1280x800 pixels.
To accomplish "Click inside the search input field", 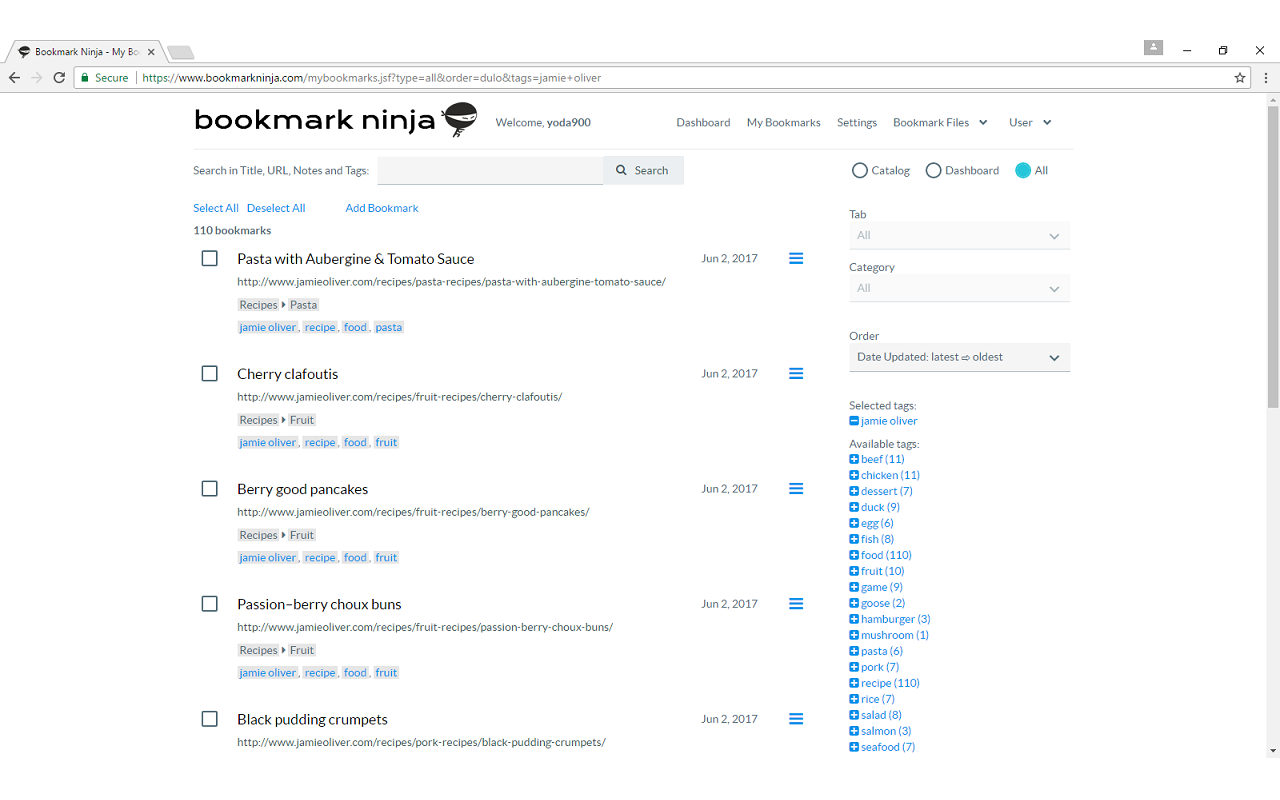I will pyautogui.click(x=490, y=170).
